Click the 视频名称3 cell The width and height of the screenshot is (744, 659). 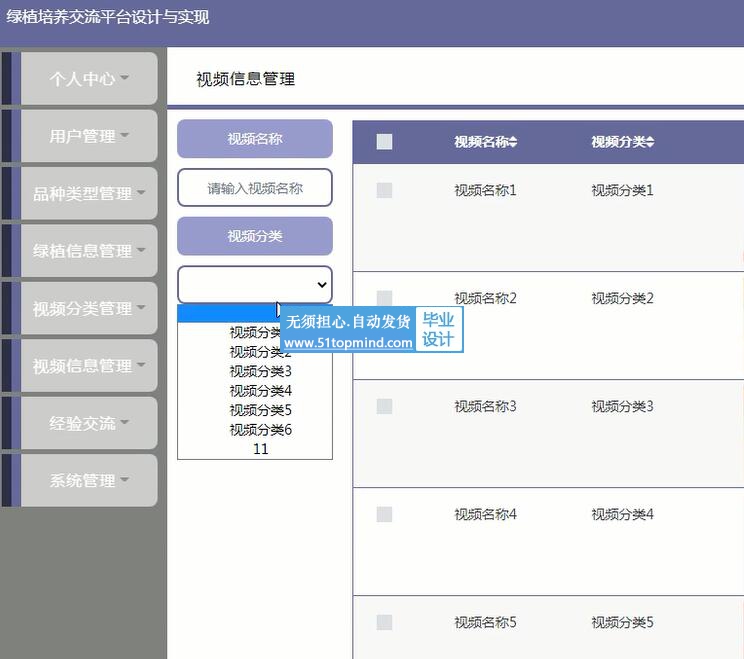tap(485, 406)
